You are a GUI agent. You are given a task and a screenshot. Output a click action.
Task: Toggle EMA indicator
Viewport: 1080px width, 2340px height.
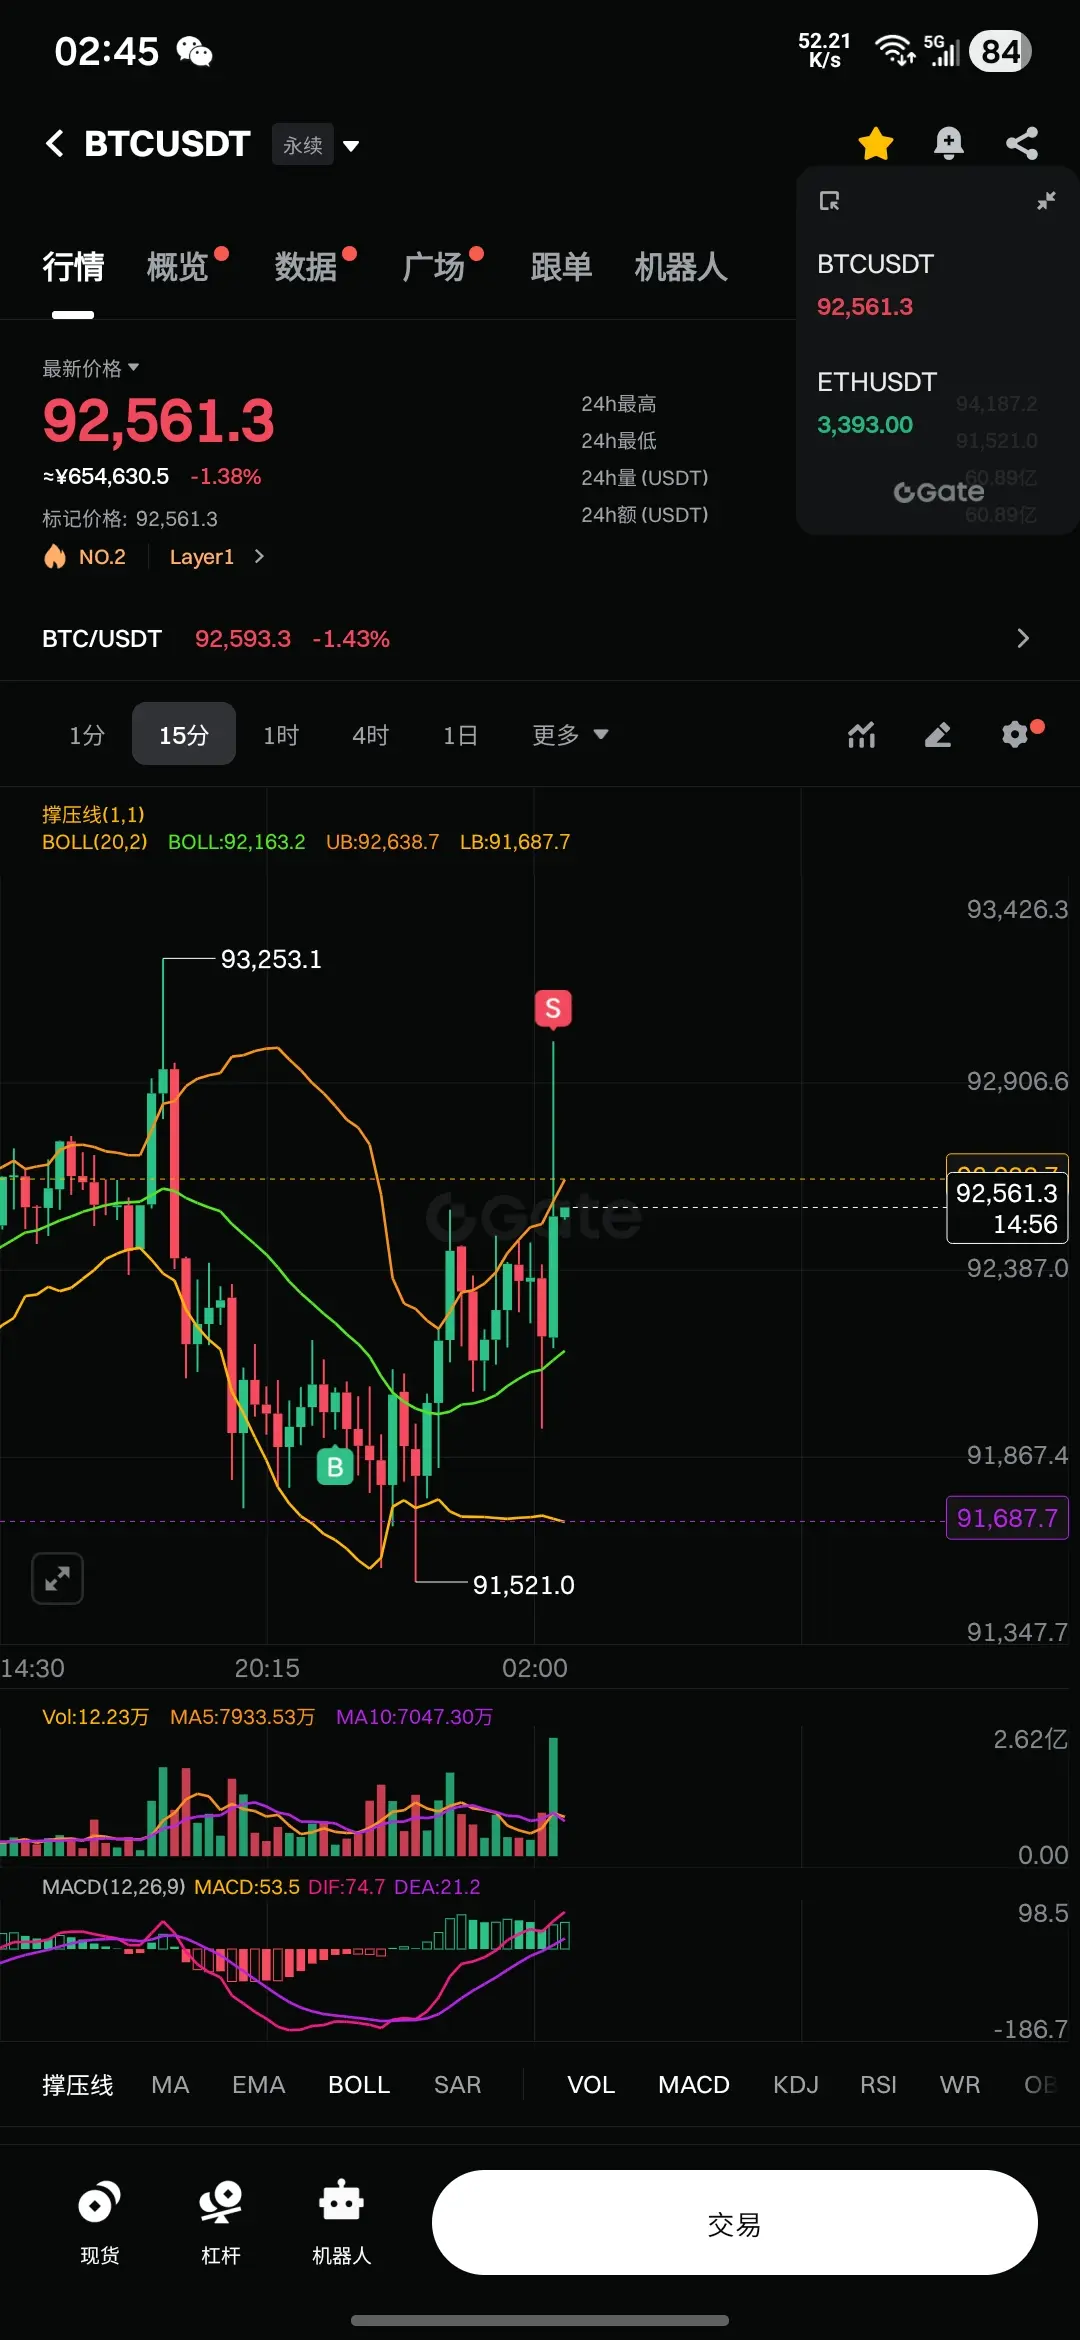coord(259,2085)
